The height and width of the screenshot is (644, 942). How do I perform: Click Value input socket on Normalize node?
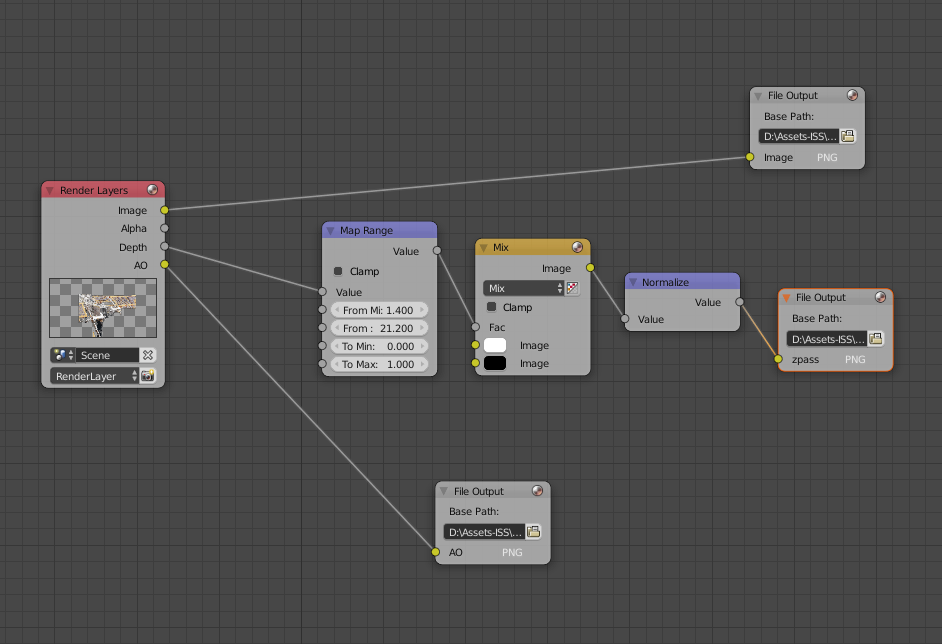[x=625, y=319]
